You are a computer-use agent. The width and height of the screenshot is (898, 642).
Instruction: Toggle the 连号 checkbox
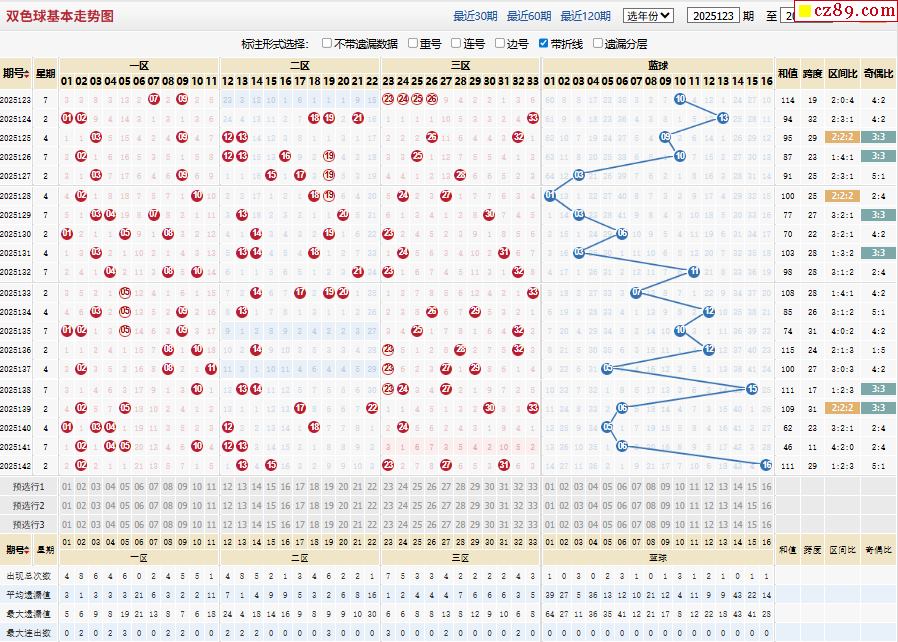tap(455, 44)
